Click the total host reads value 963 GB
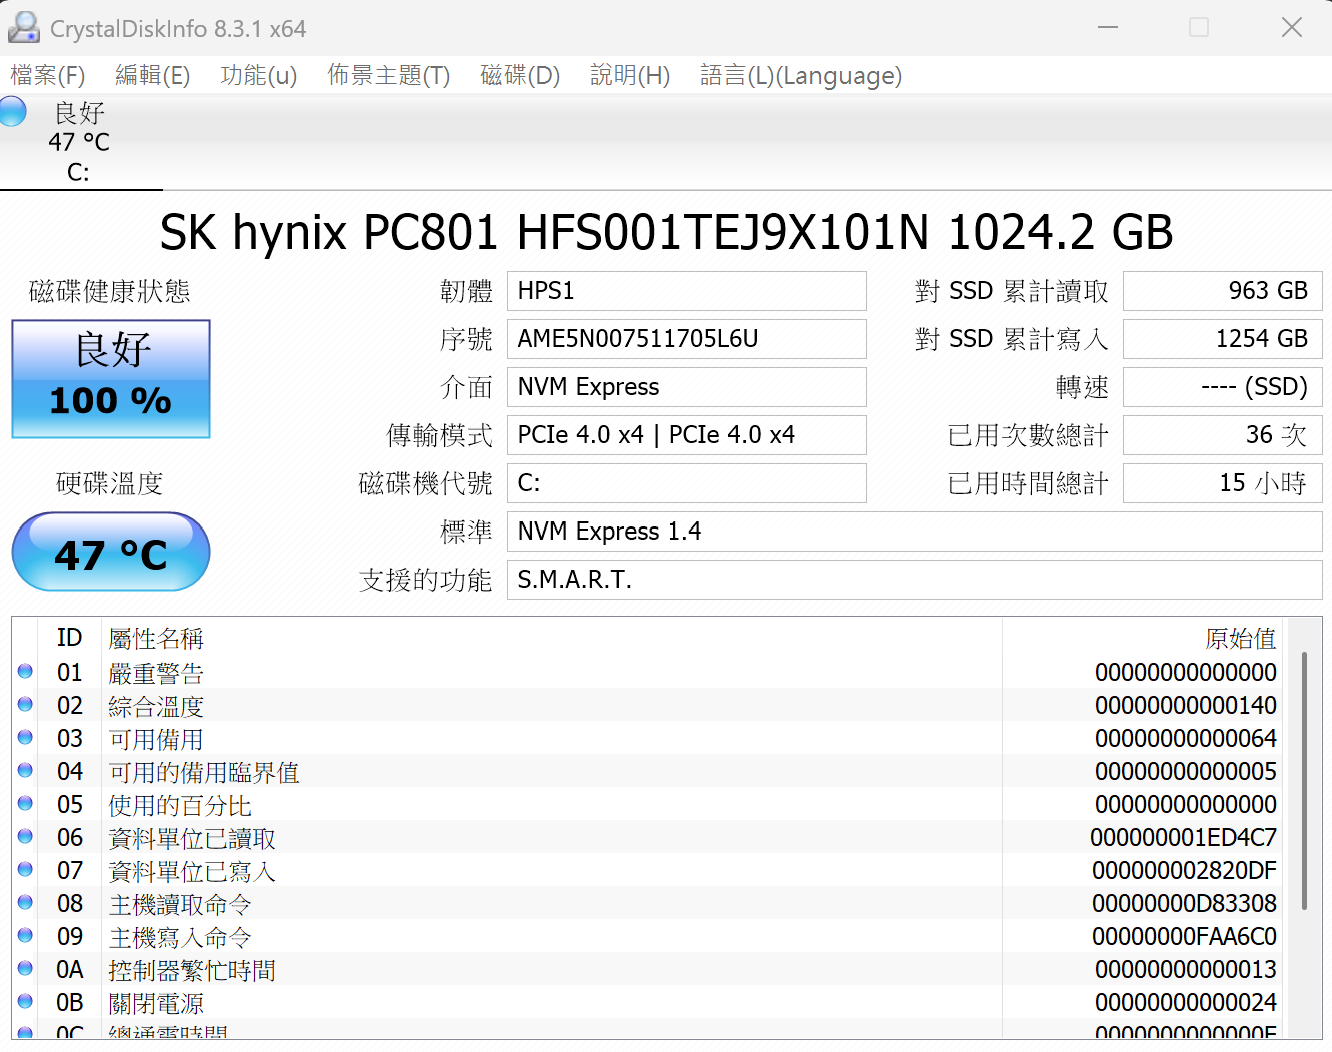1332x1052 pixels. (1223, 291)
